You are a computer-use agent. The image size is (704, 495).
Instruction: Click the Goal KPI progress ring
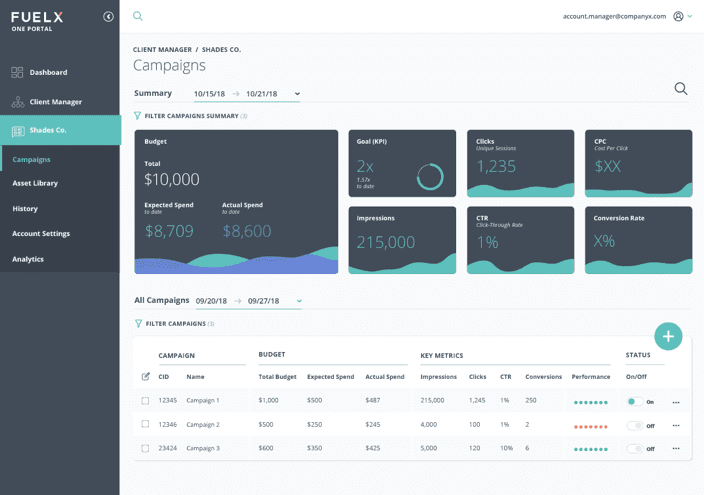430,177
